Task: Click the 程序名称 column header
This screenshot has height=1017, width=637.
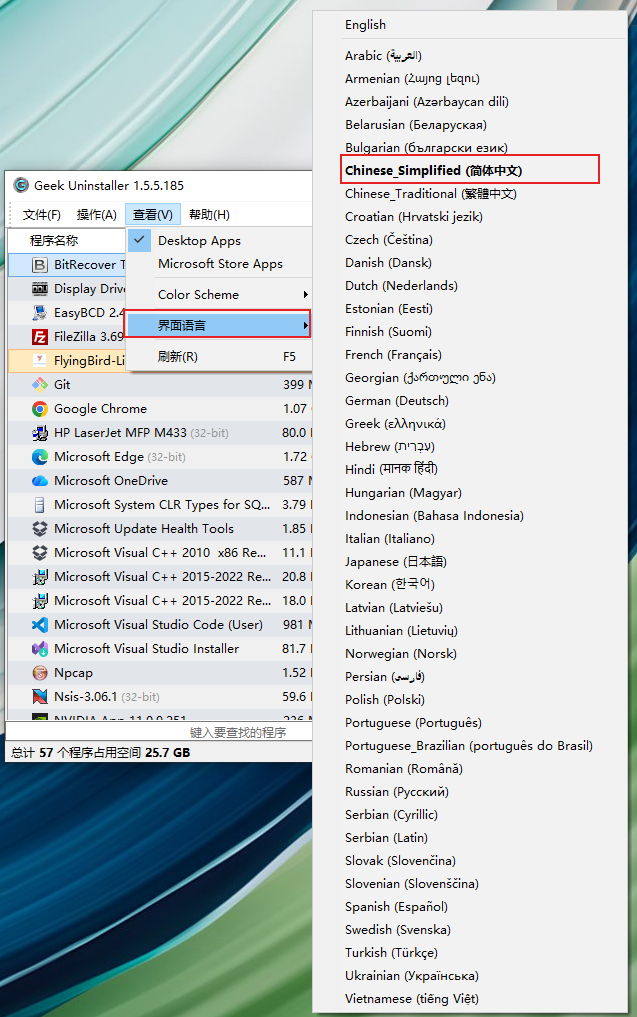Action: (54, 241)
